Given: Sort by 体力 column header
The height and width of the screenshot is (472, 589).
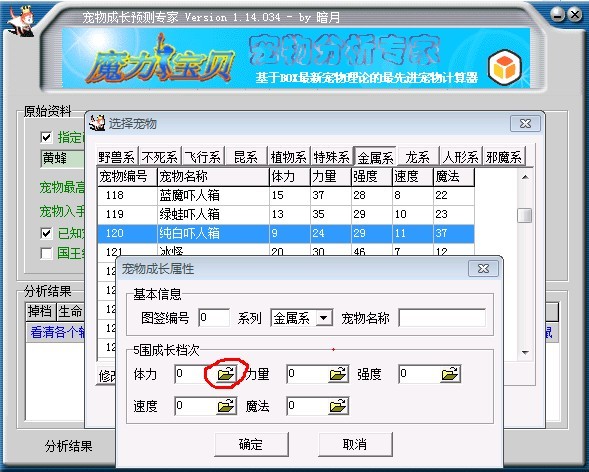Looking at the screenshot, I should pos(290,176).
